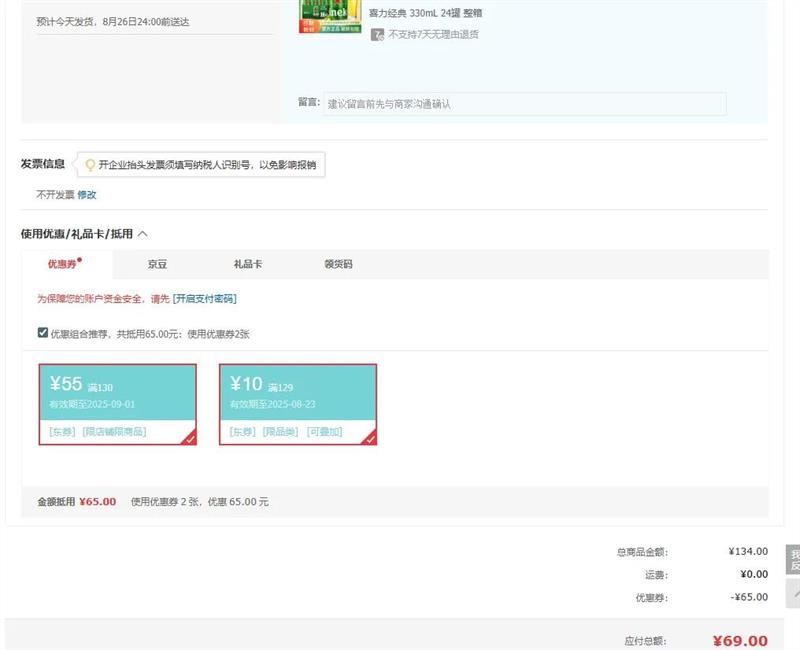
Task: Click the back-to-top arrow on right edge
Action: pos(794,595)
